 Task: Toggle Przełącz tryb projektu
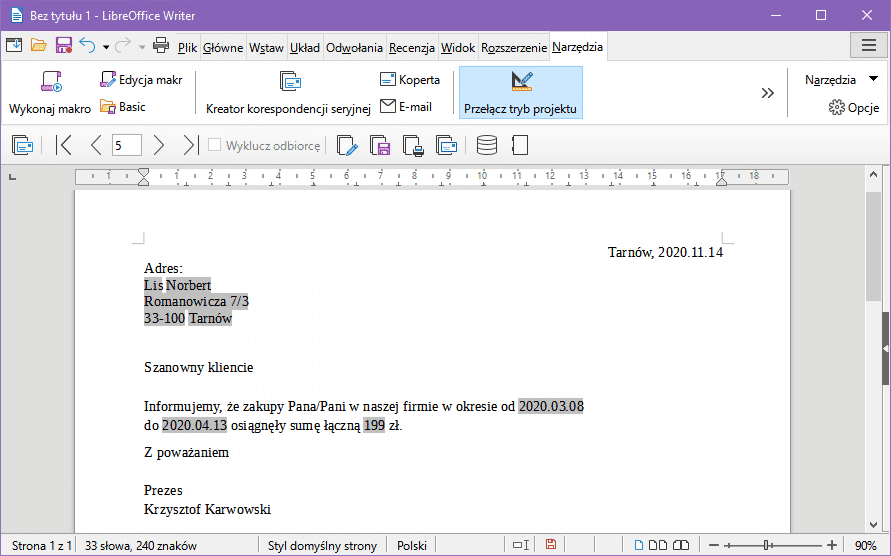[520, 93]
